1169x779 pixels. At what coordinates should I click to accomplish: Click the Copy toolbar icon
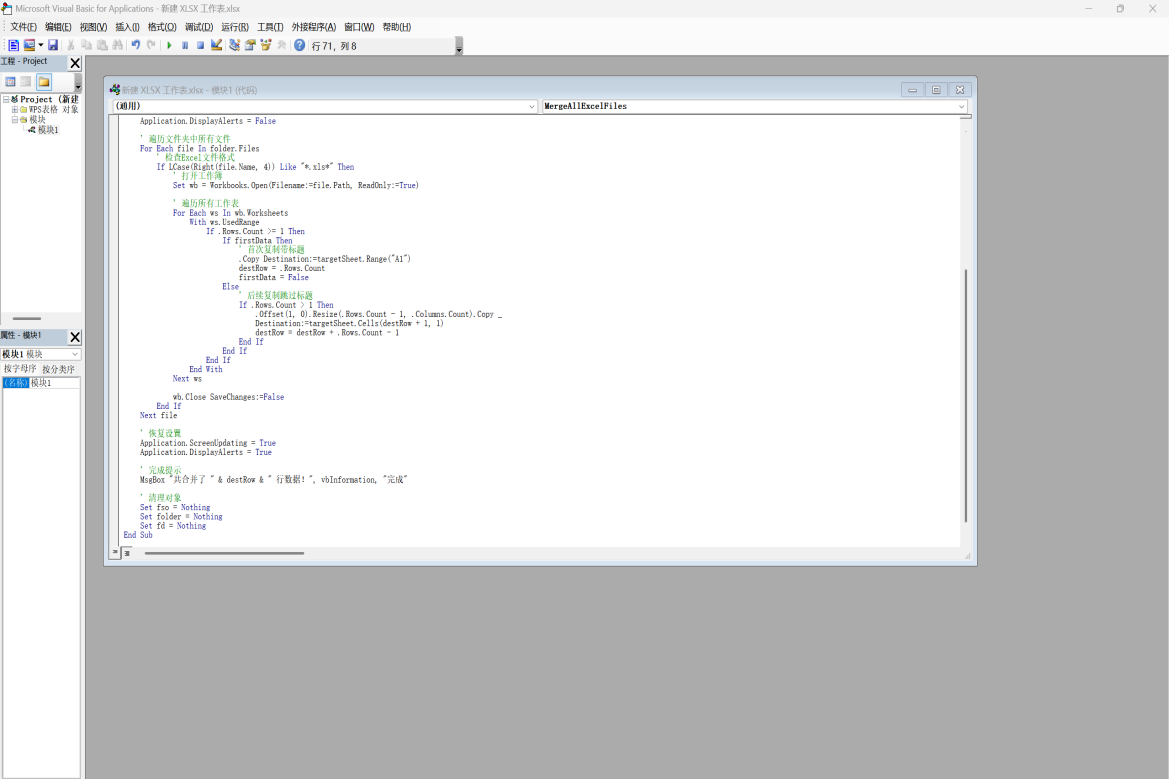click(86, 45)
